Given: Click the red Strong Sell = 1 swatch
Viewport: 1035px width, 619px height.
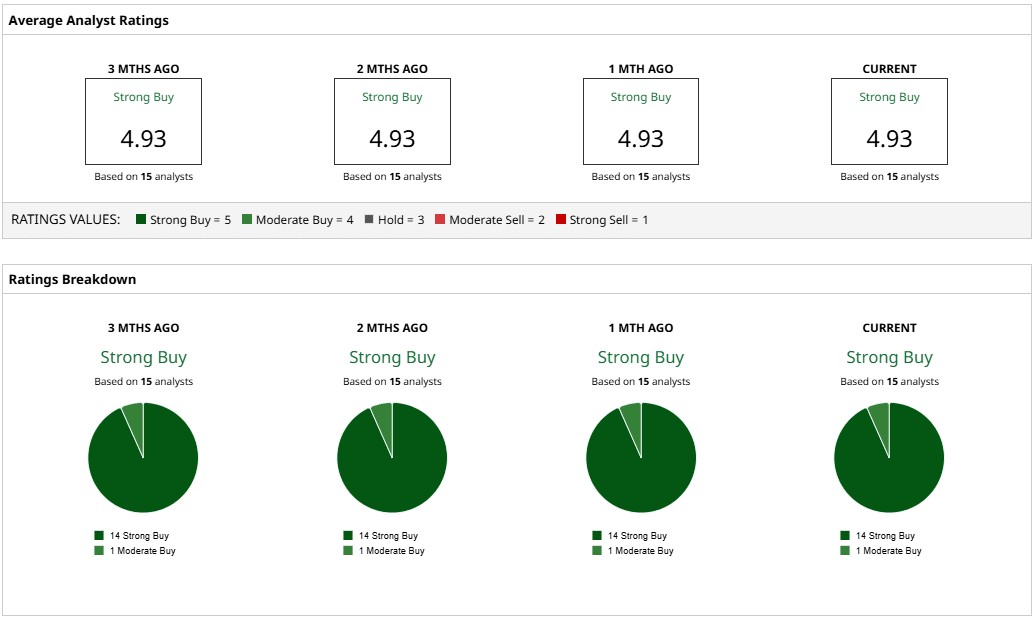Looking at the screenshot, I should click(561, 219).
